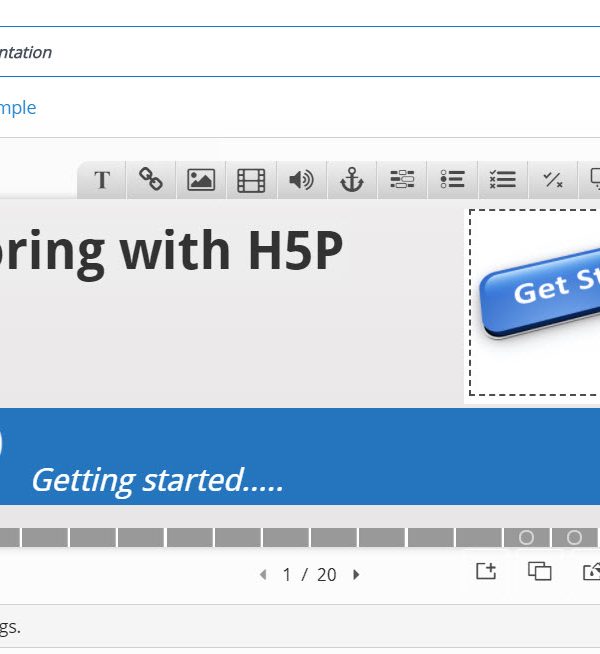Insert a Multiple Choice checklist element

[x=502, y=180]
